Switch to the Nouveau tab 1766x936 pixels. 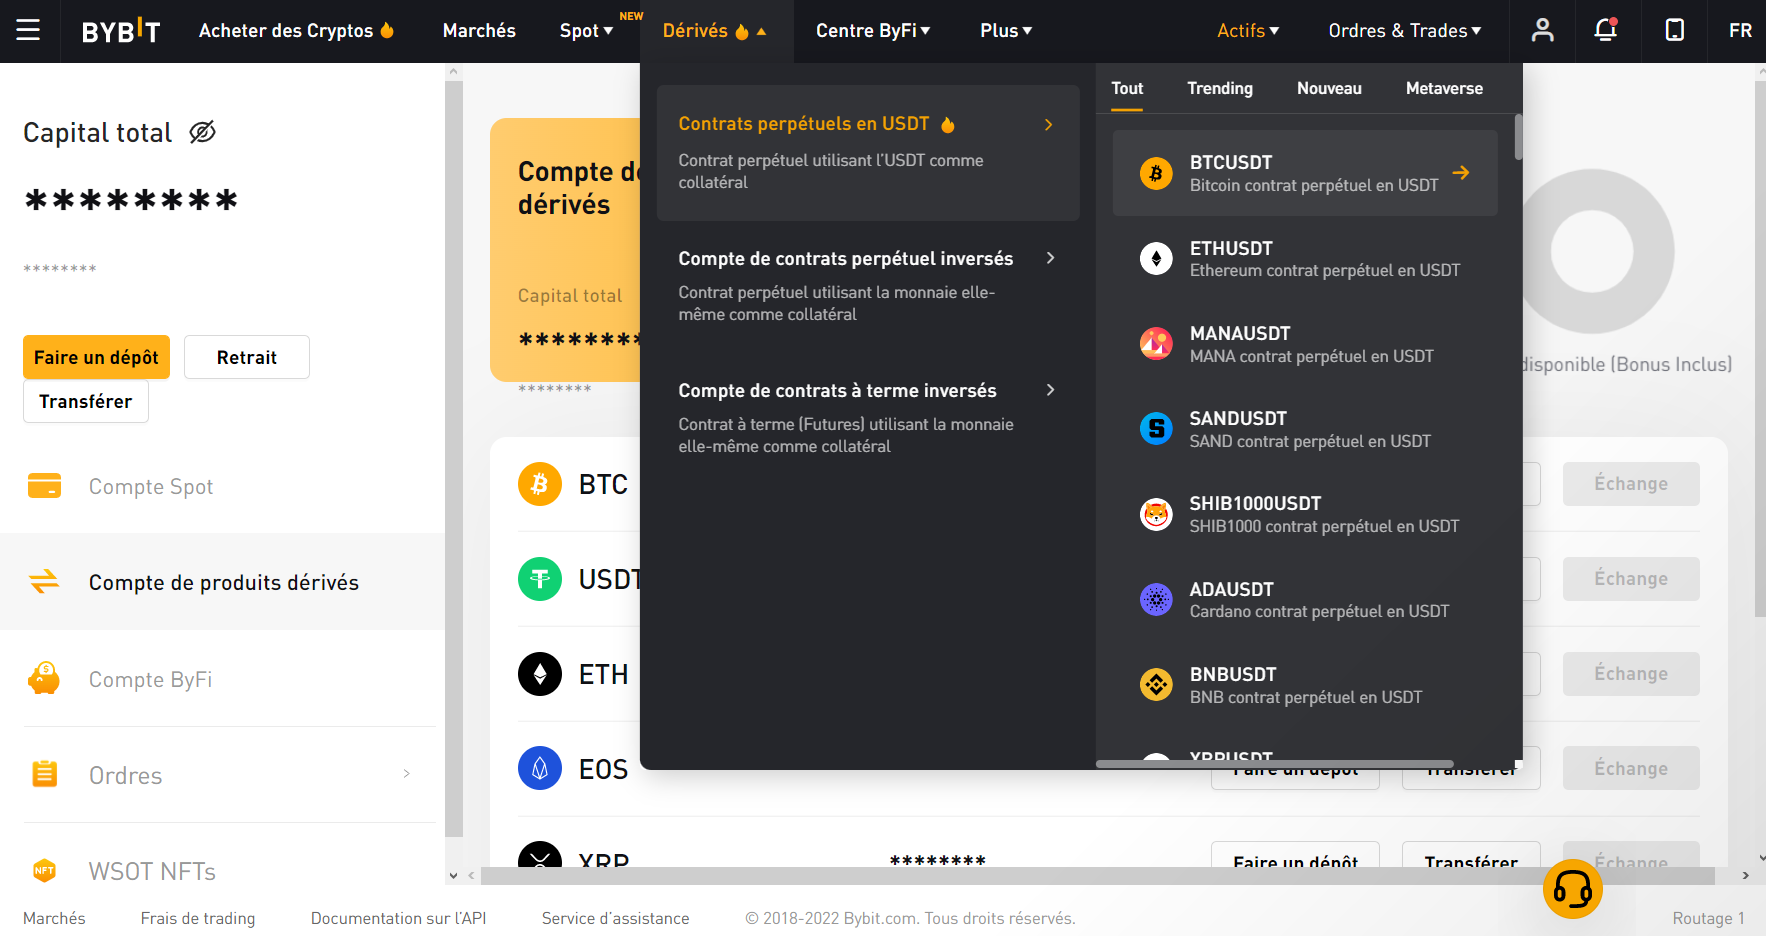1329,88
